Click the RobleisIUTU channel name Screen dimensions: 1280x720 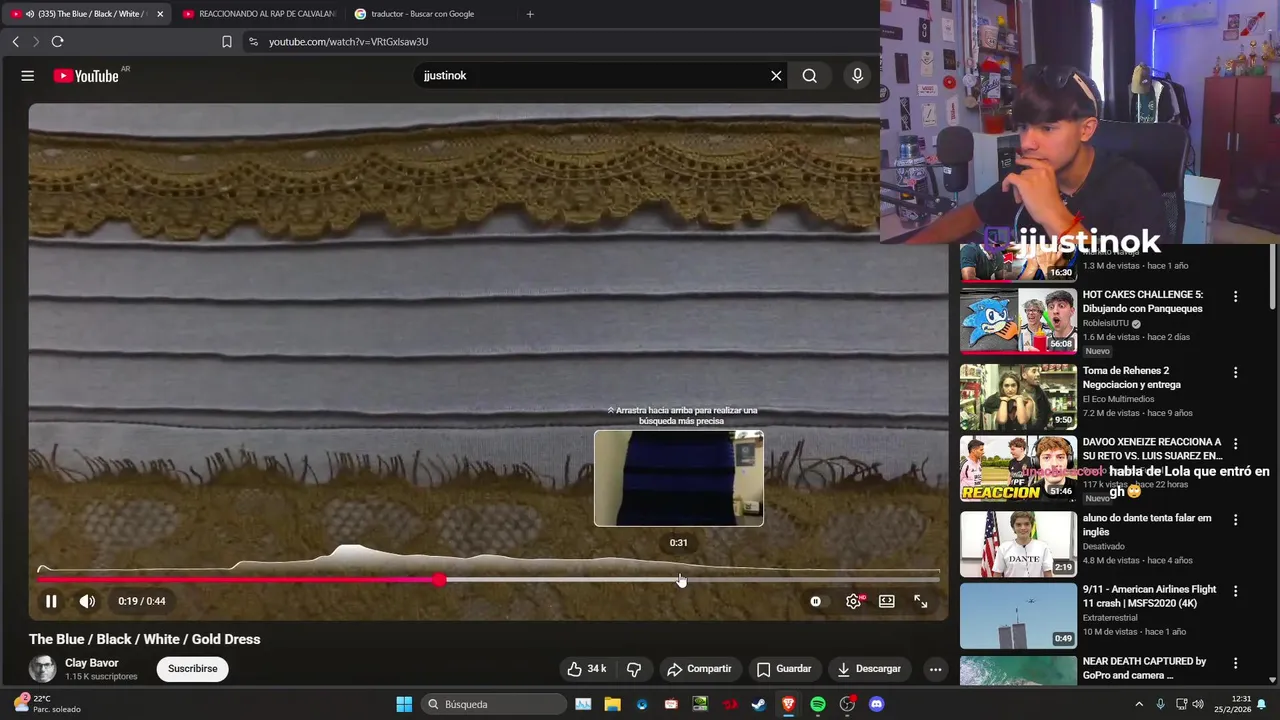pyautogui.click(x=1105, y=323)
